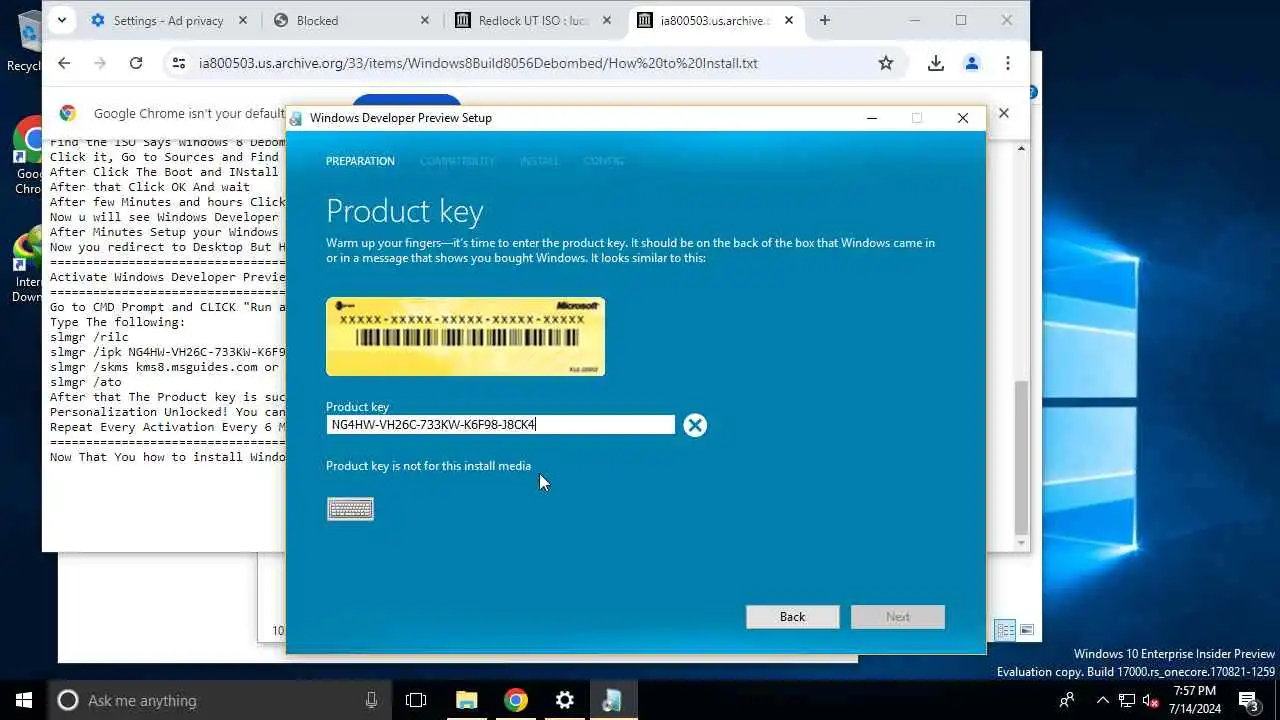1280x720 pixels.
Task: Open the Google Chrome desktop shortcut
Action: point(27,155)
